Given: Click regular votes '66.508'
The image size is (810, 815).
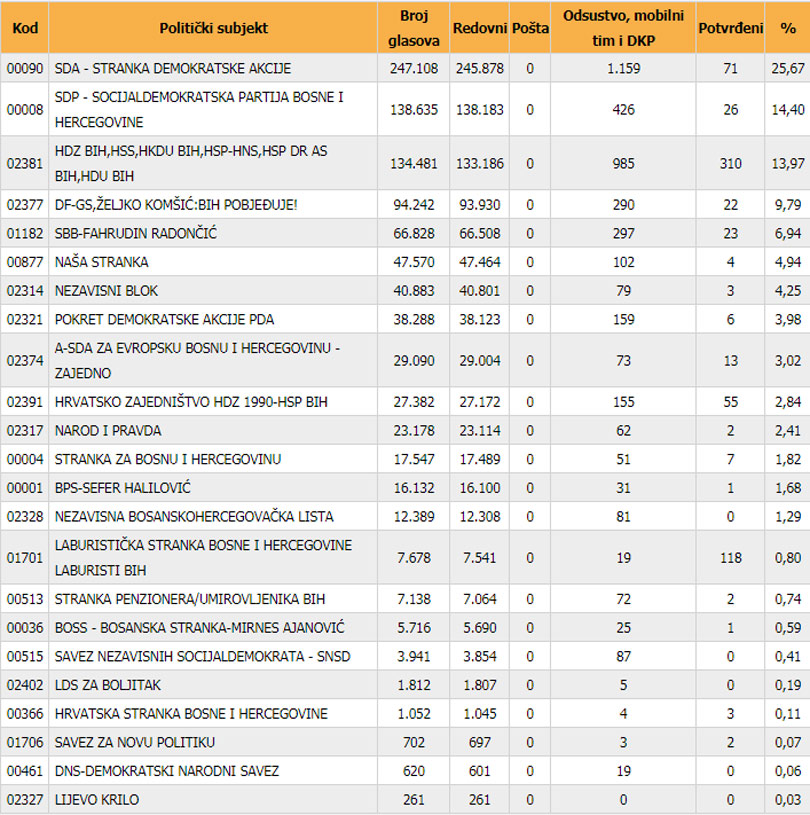Looking at the screenshot, I should (x=479, y=233).
